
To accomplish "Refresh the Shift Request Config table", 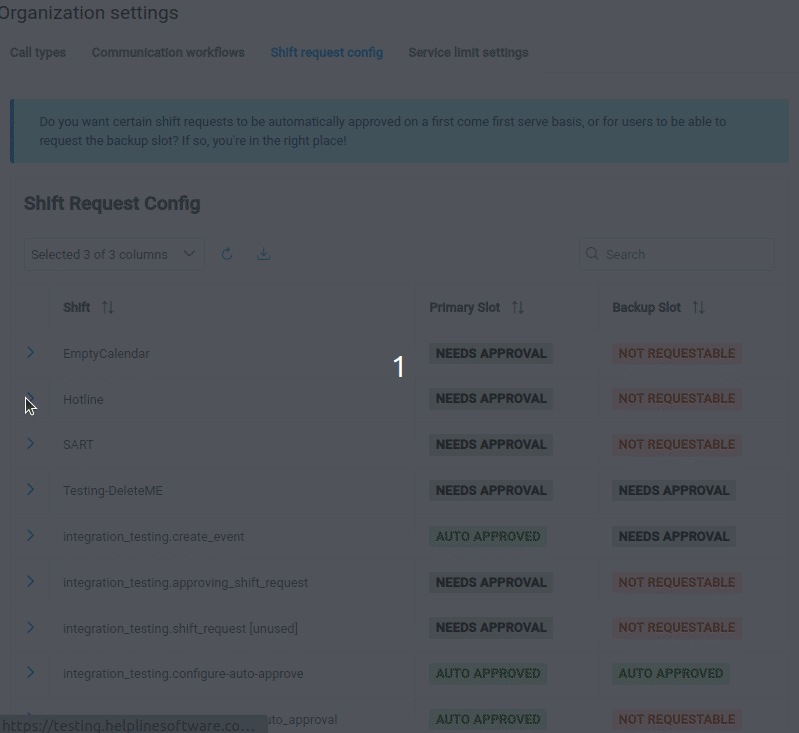I will [x=227, y=254].
